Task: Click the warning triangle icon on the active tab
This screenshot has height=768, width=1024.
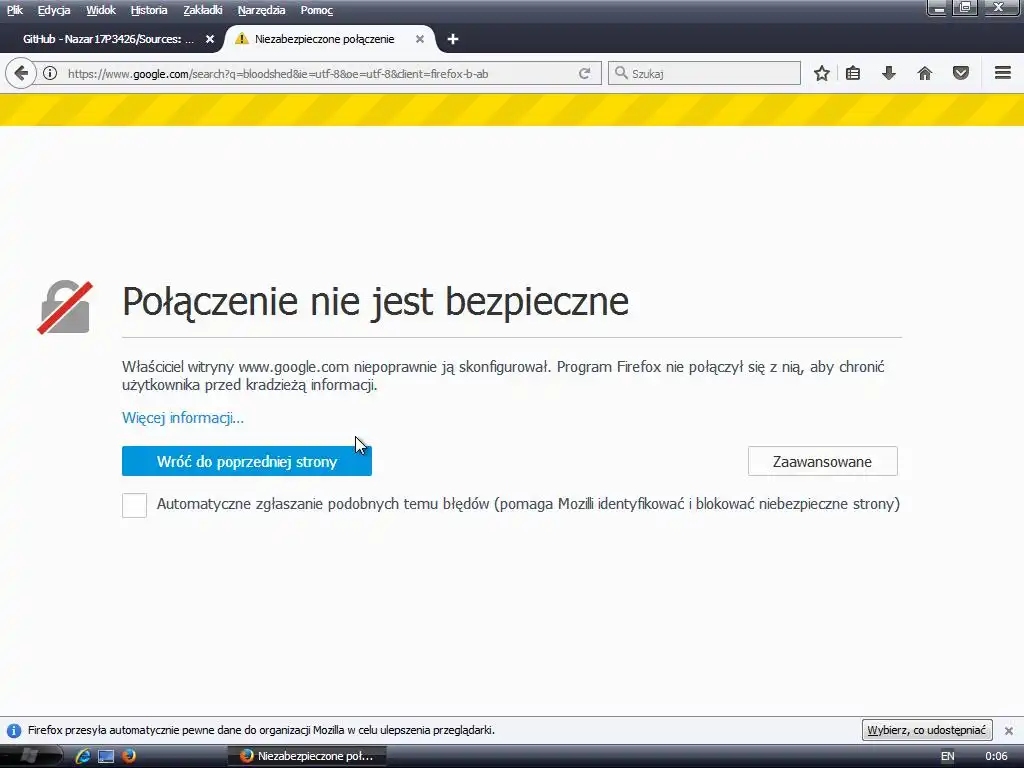Action: coord(242,39)
